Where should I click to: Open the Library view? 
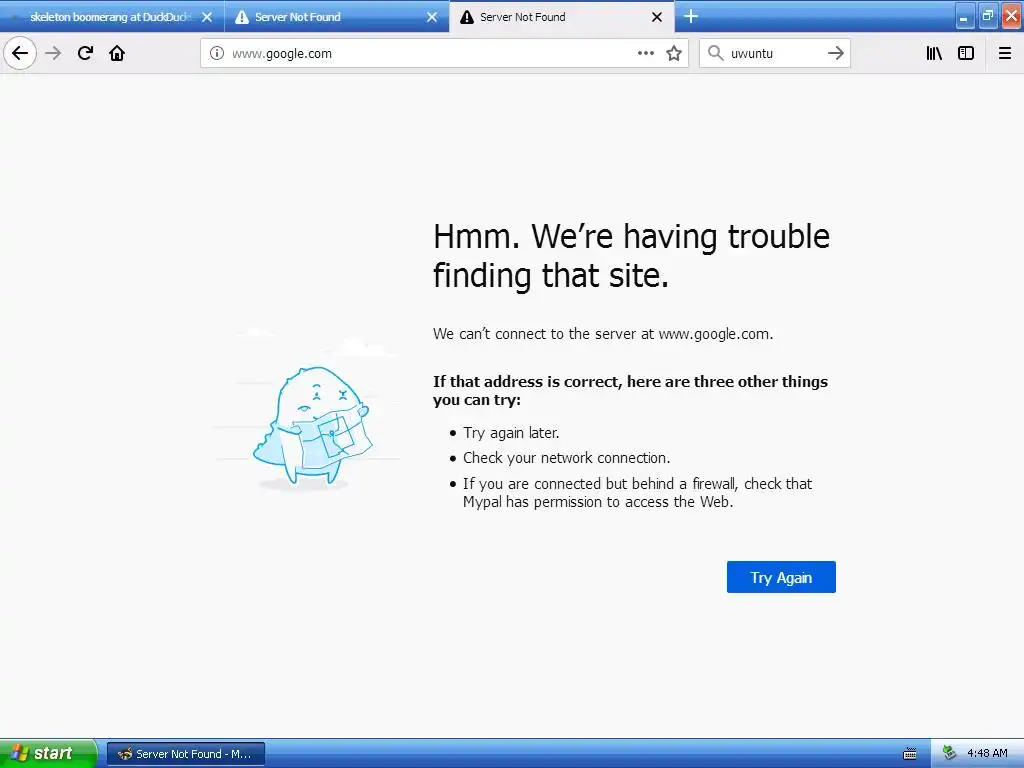tap(934, 53)
